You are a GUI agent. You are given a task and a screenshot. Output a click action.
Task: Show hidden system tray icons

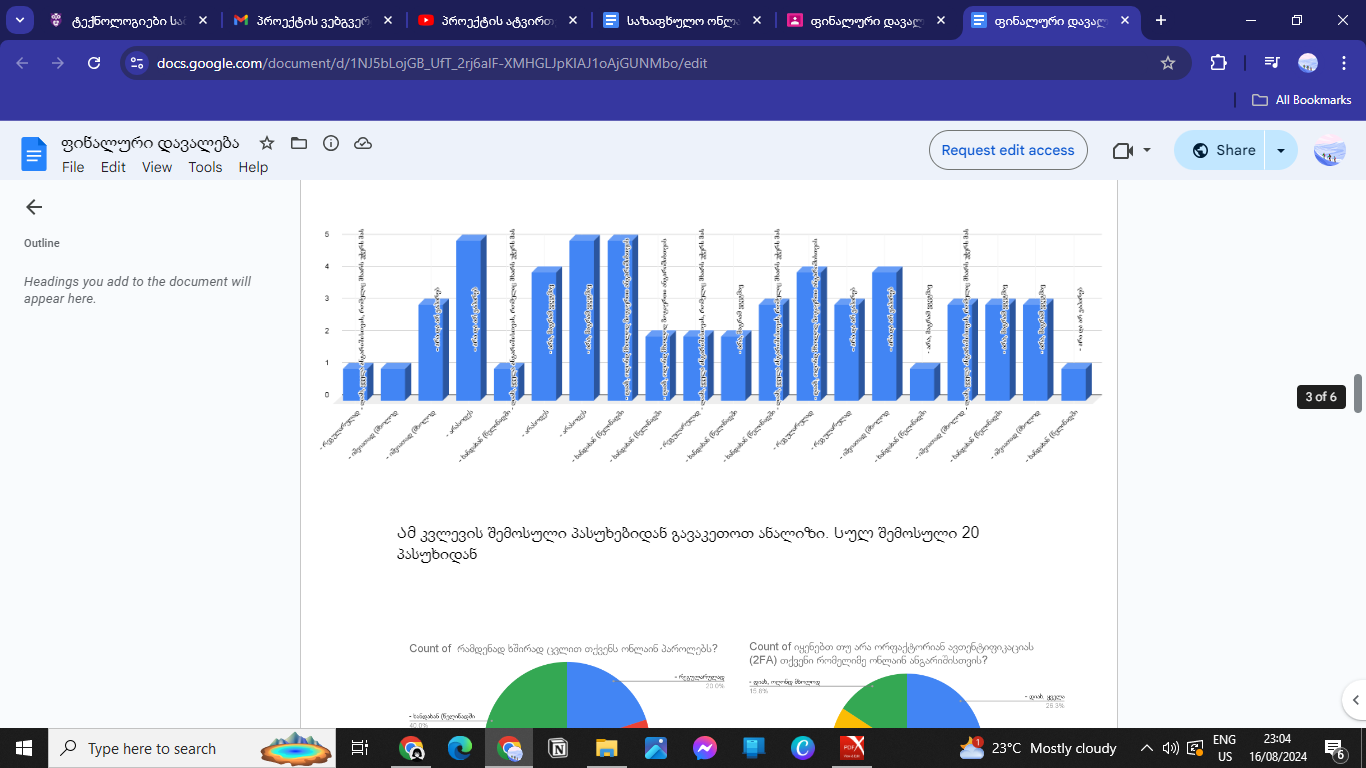coord(1147,748)
